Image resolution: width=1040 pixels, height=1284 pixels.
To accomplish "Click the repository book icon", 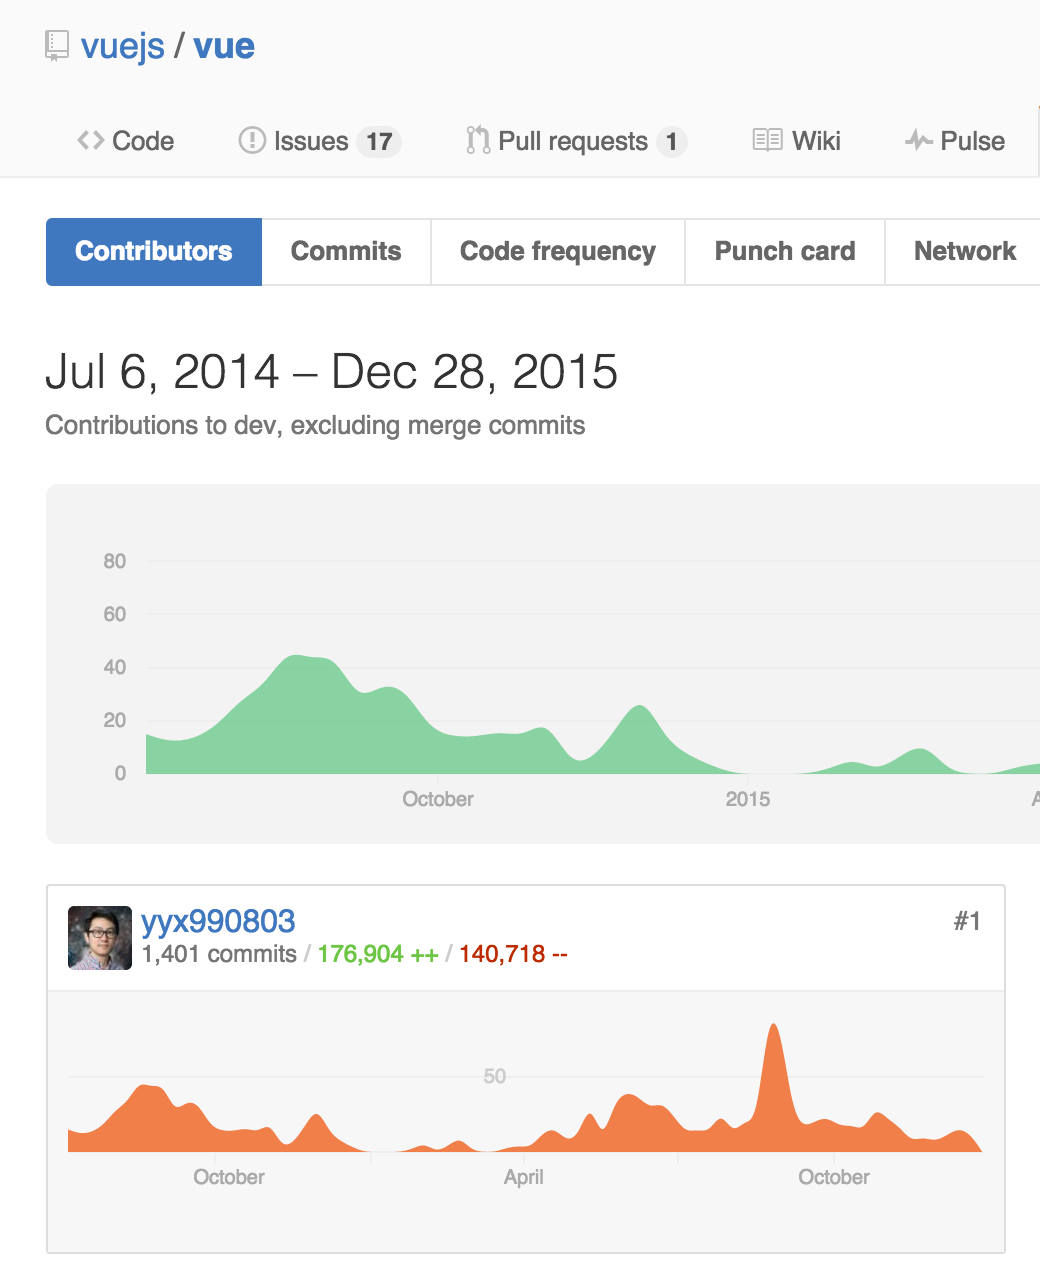I will (x=57, y=46).
